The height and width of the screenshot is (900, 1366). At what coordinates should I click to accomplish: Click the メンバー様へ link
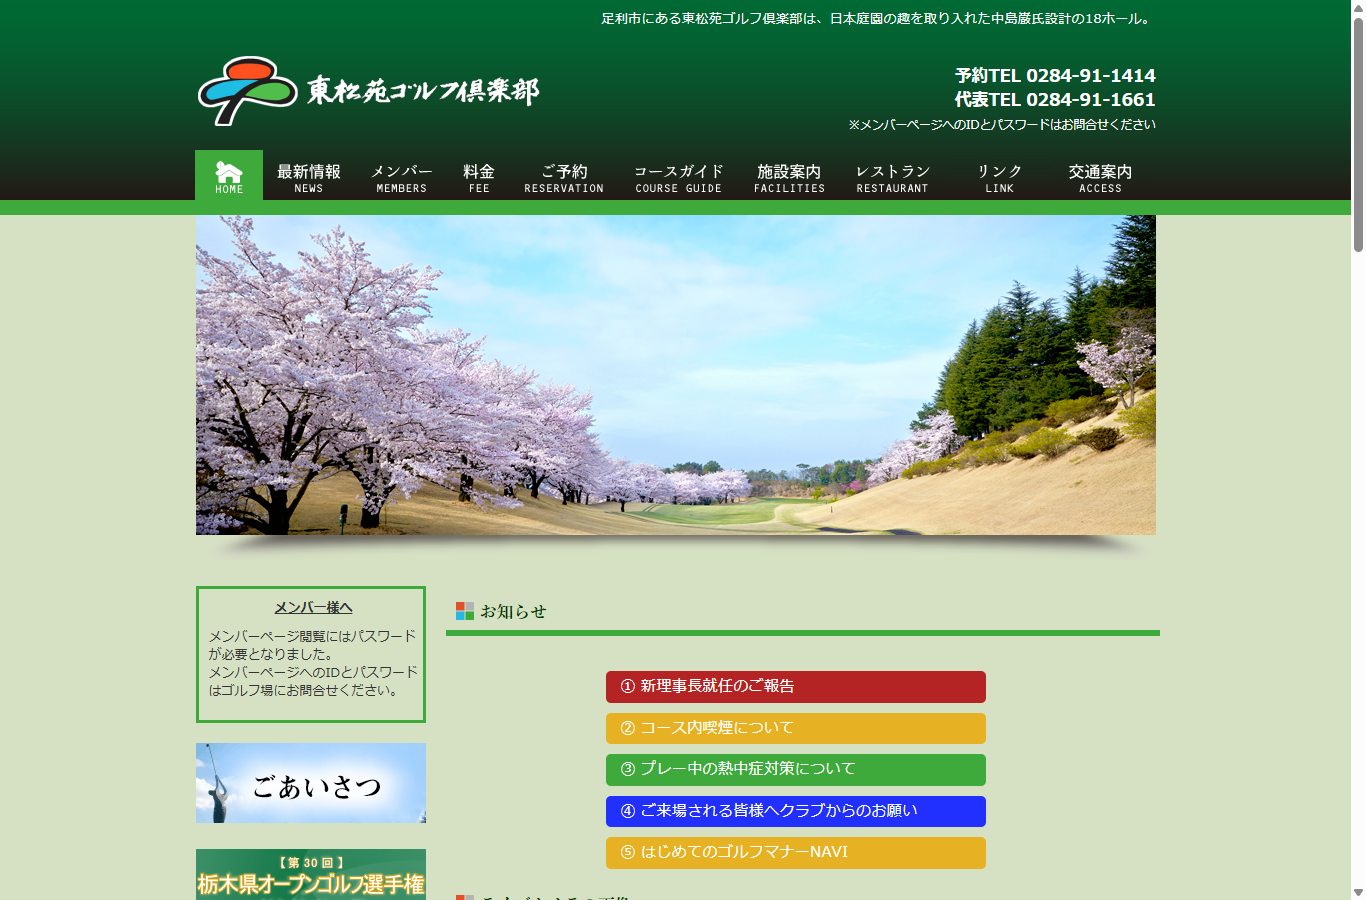[x=313, y=608]
